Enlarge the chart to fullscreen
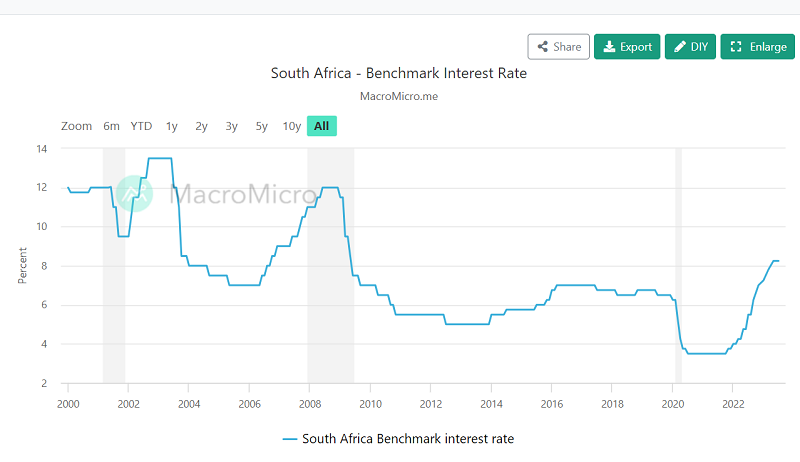This screenshot has width=800, height=462. tap(757, 47)
